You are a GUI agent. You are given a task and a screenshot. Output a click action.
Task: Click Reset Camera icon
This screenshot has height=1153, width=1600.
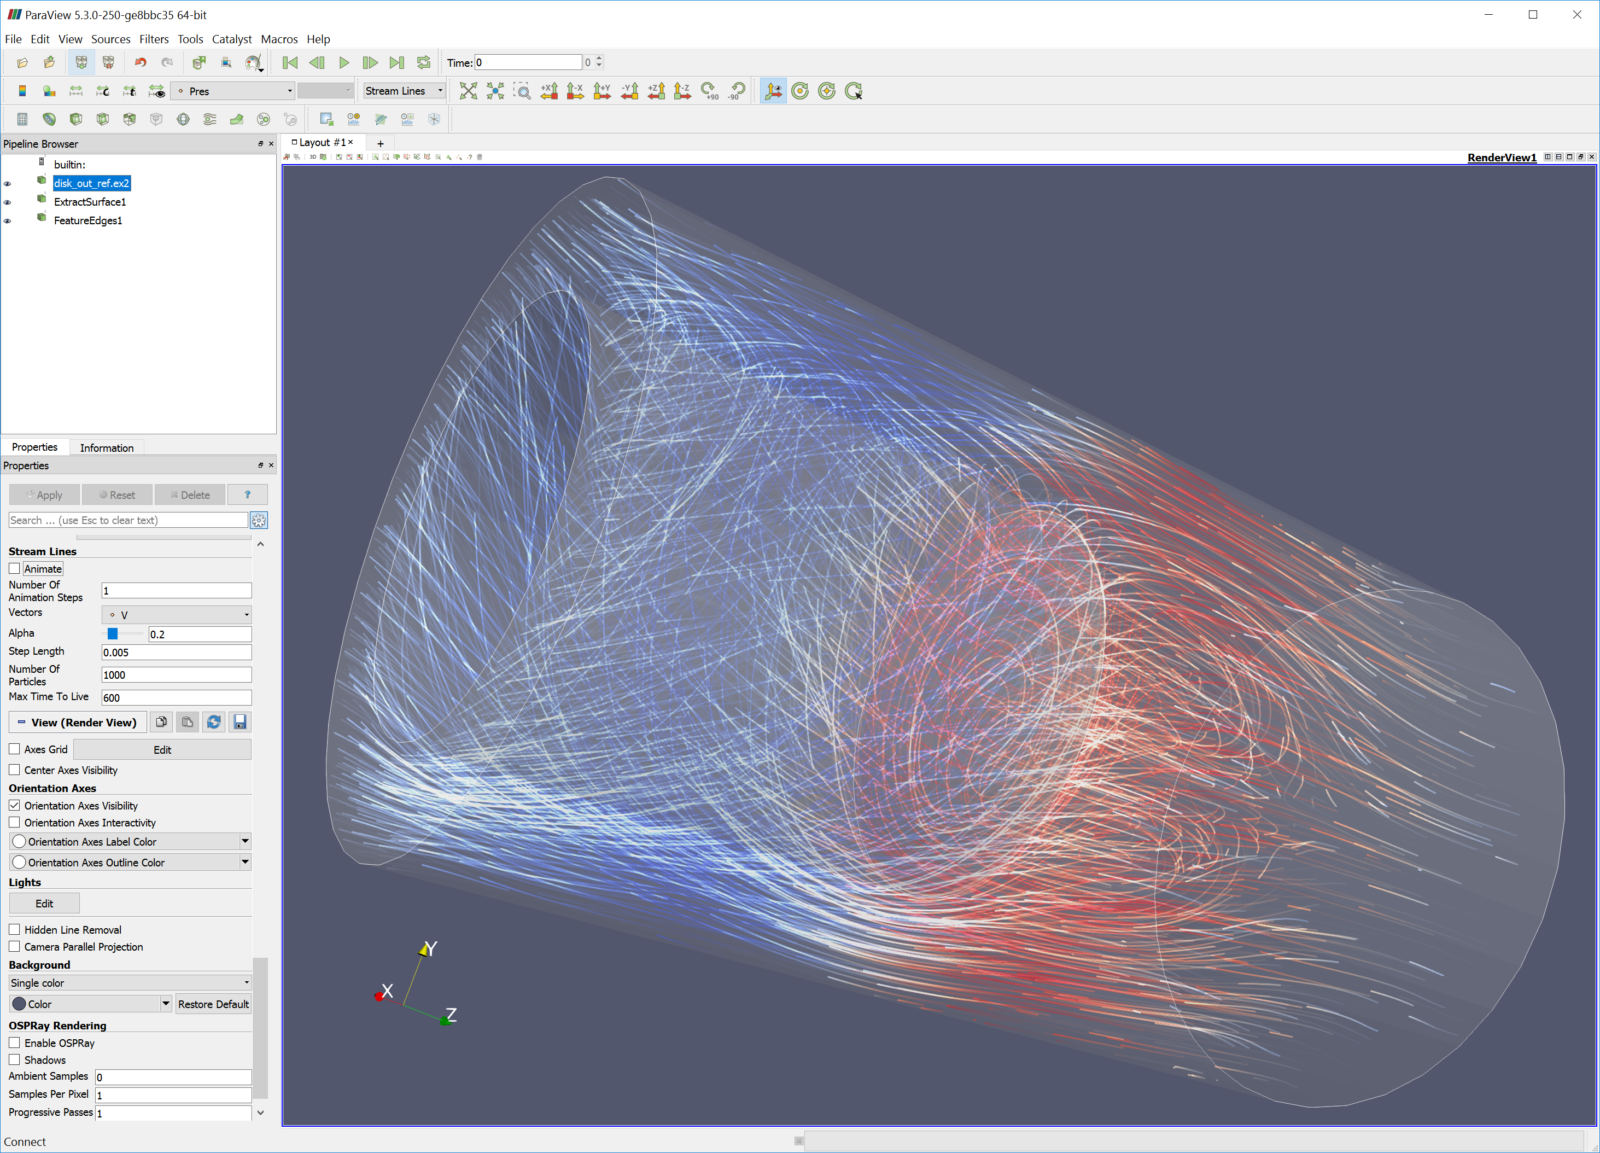click(x=468, y=91)
